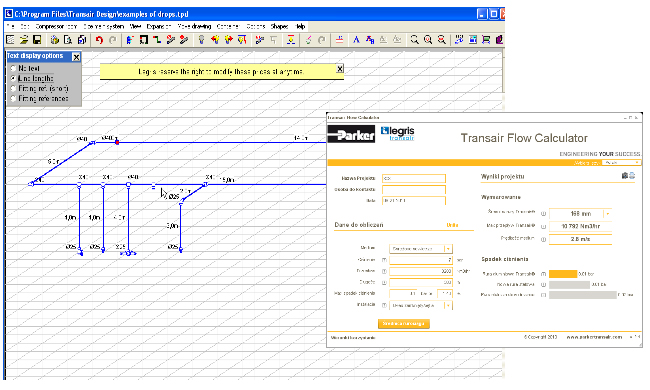Click the A-with-B text format icon
This screenshot has width=650, height=390.
click(370, 40)
